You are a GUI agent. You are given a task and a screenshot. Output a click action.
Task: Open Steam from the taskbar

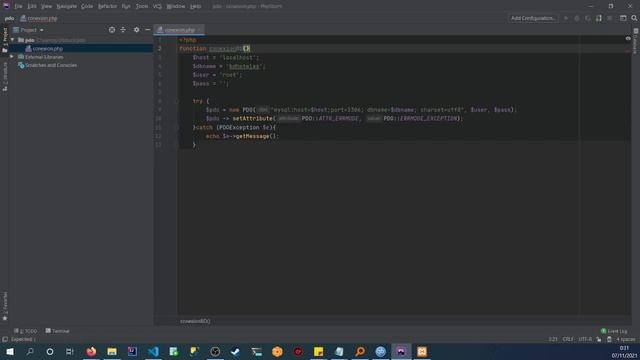pyautogui.click(x=236, y=351)
